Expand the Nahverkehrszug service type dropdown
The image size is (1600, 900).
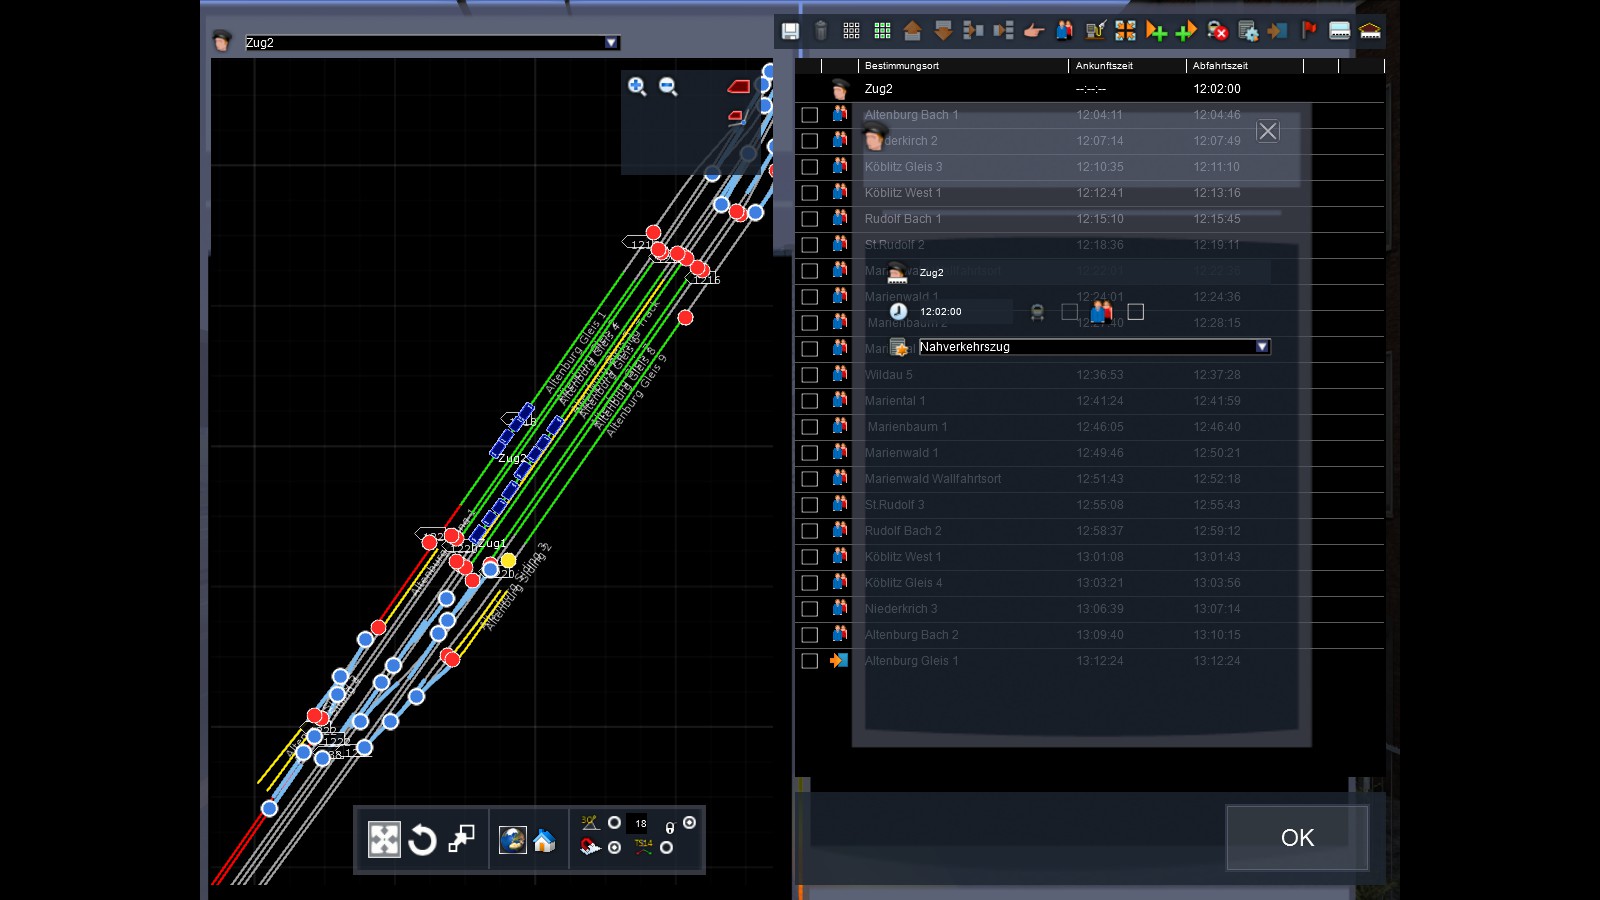tap(1262, 347)
